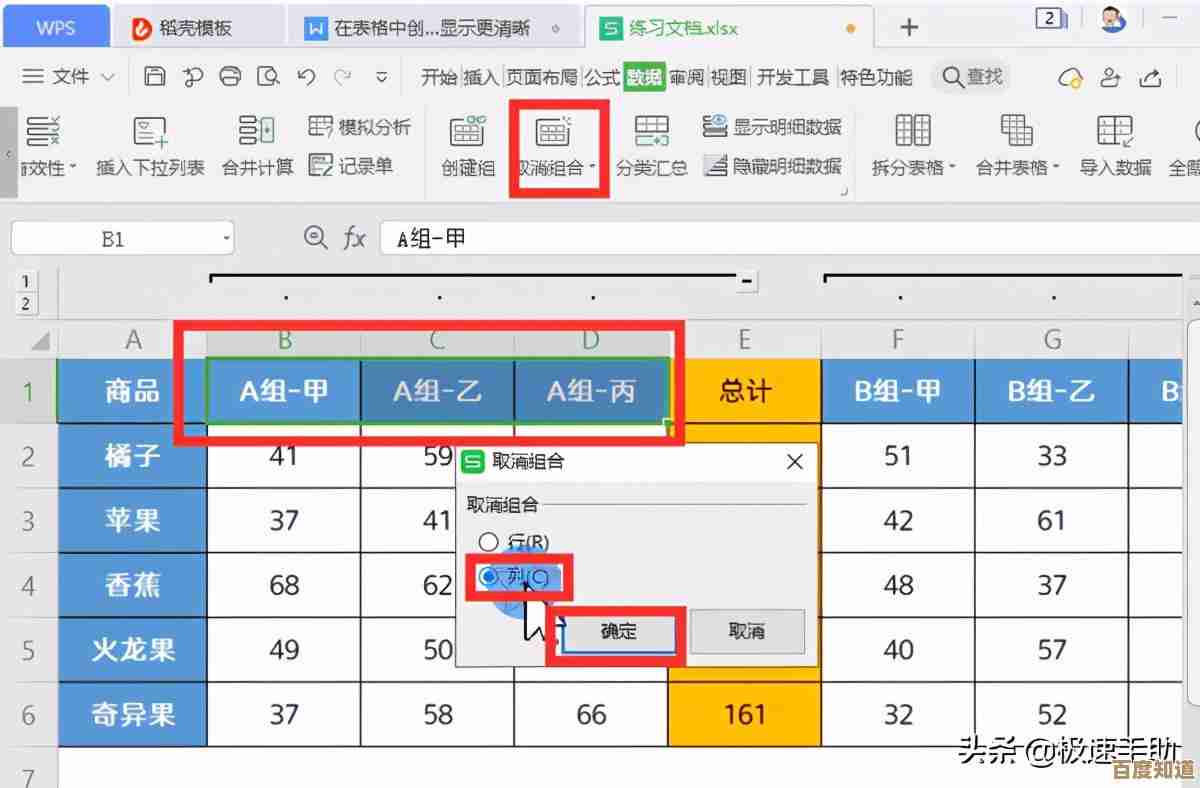Click the 合并计算 (Consolidate) icon

tap(257, 133)
